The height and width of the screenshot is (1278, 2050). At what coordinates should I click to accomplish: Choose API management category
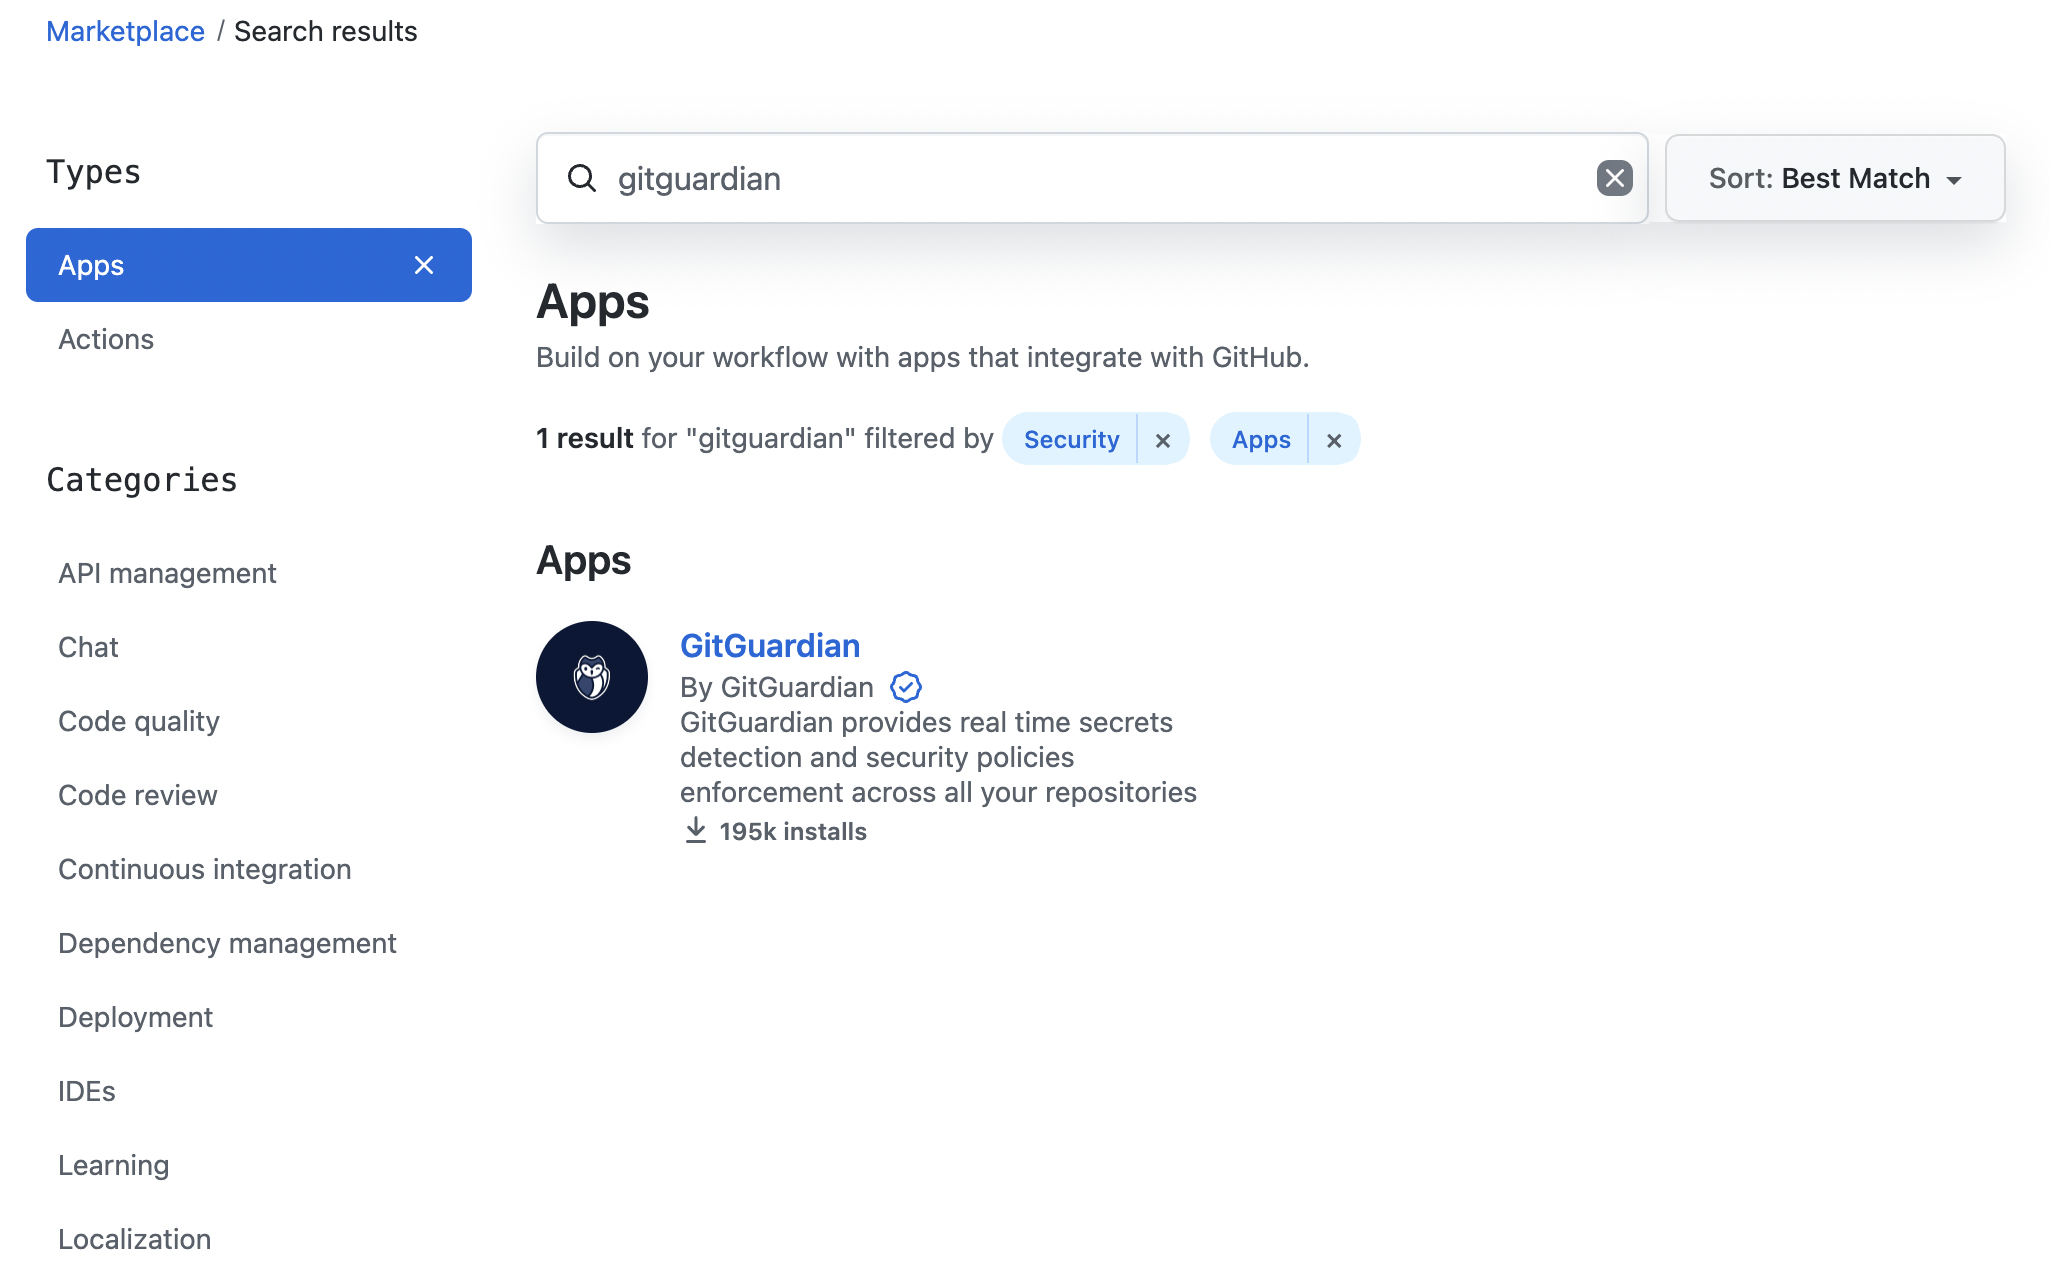click(x=167, y=573)
